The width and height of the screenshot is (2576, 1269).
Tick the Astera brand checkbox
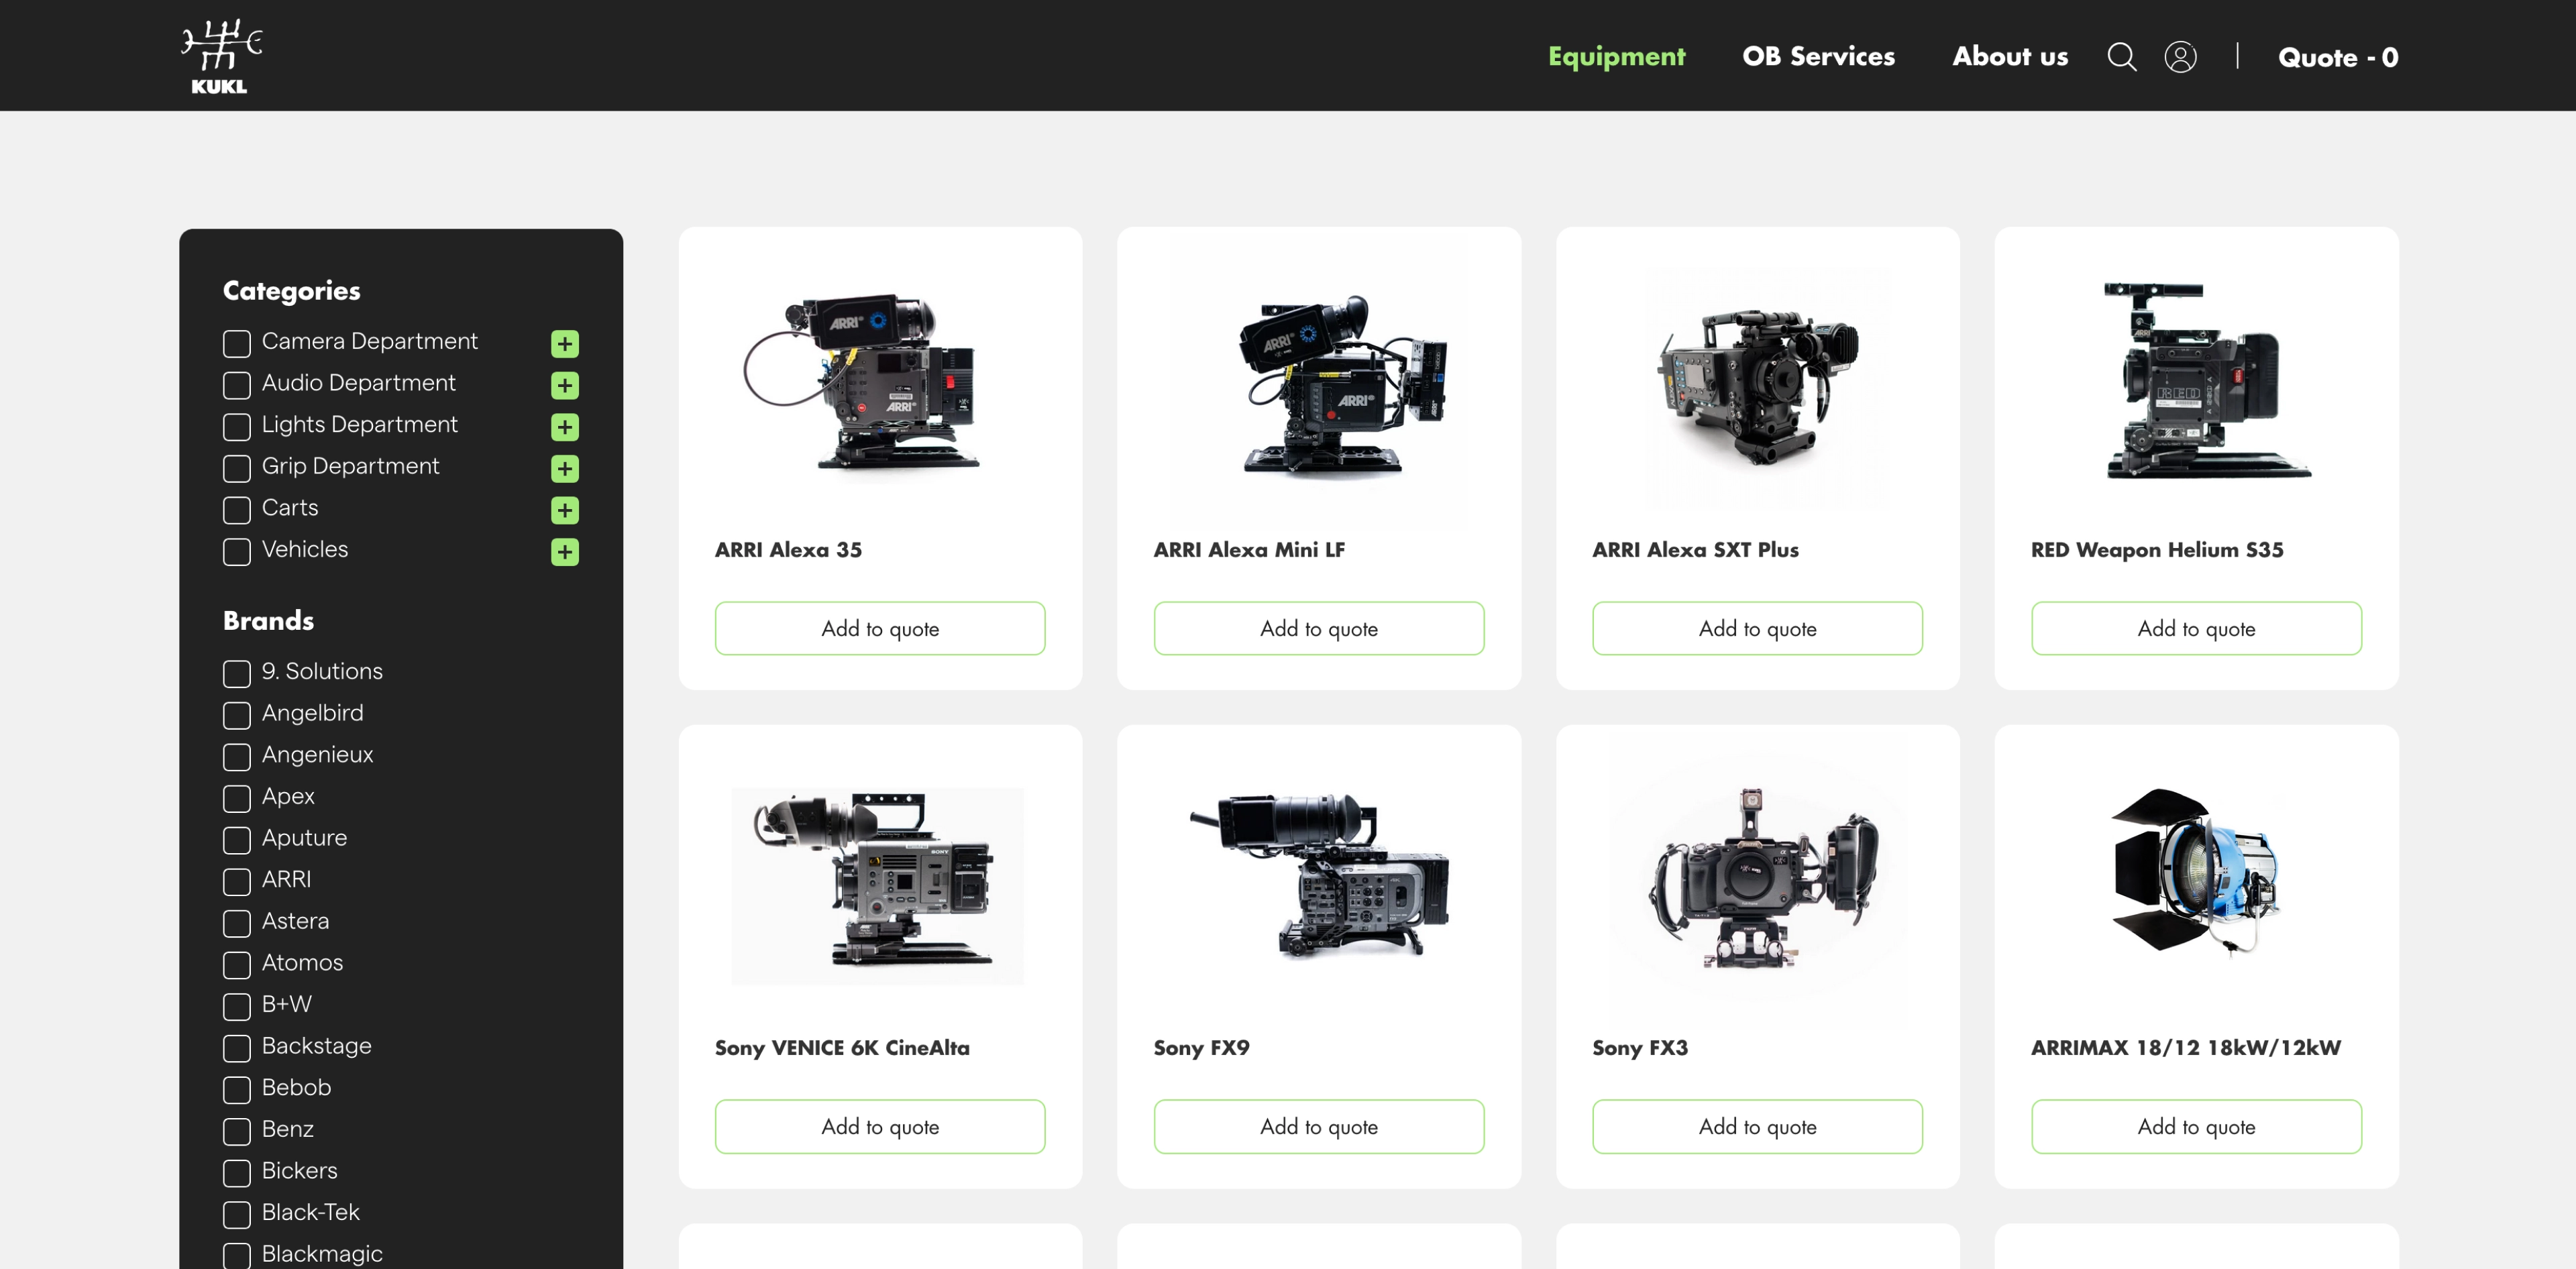pyautogui.click(x=237, y=924)
